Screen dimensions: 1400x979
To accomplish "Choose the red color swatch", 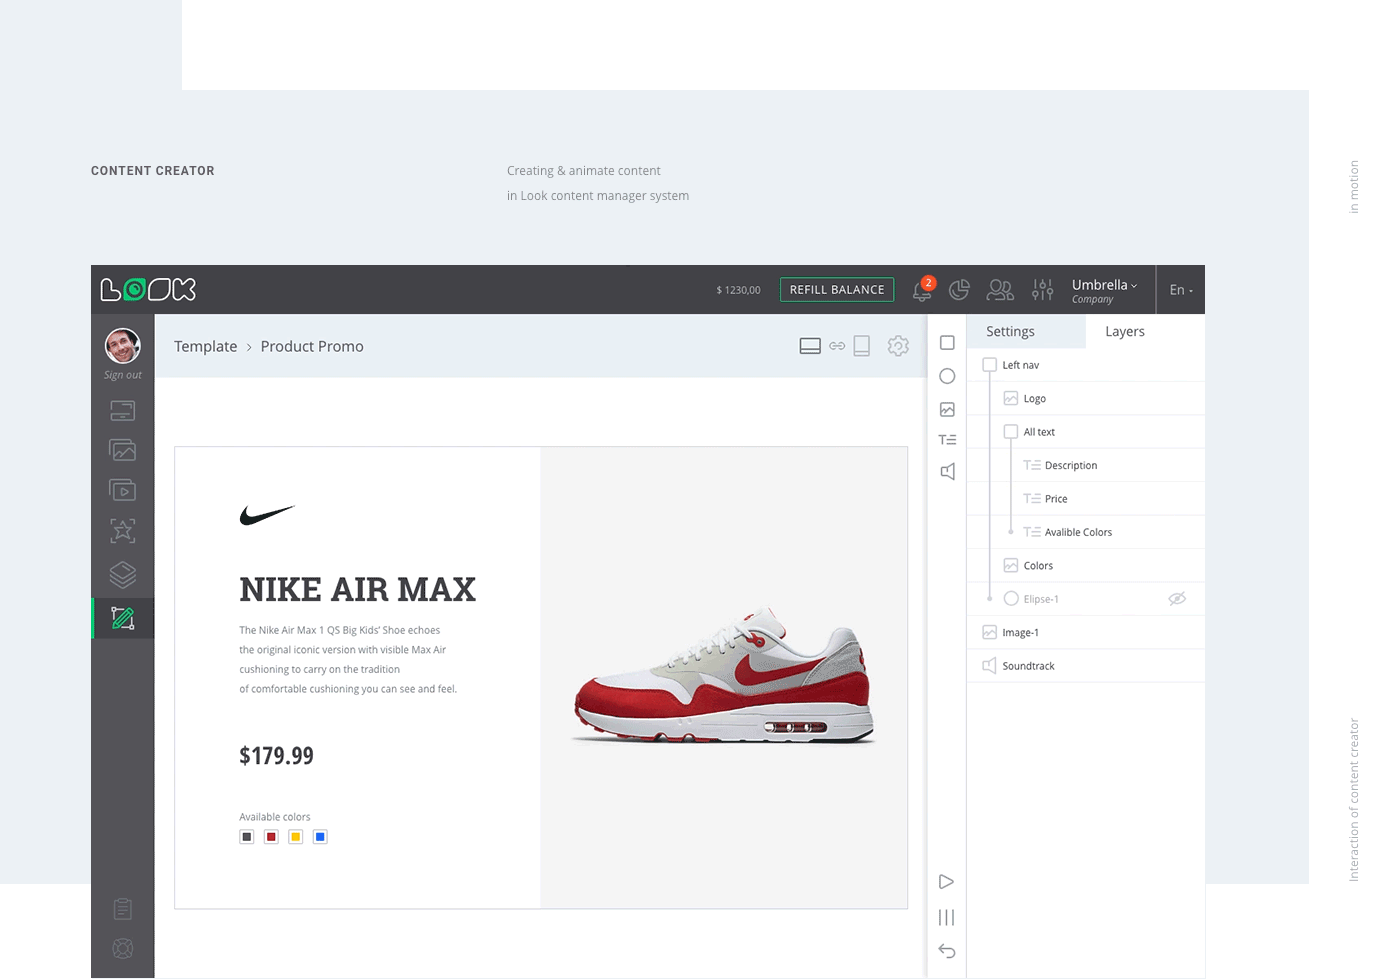I will pos(271,837).
